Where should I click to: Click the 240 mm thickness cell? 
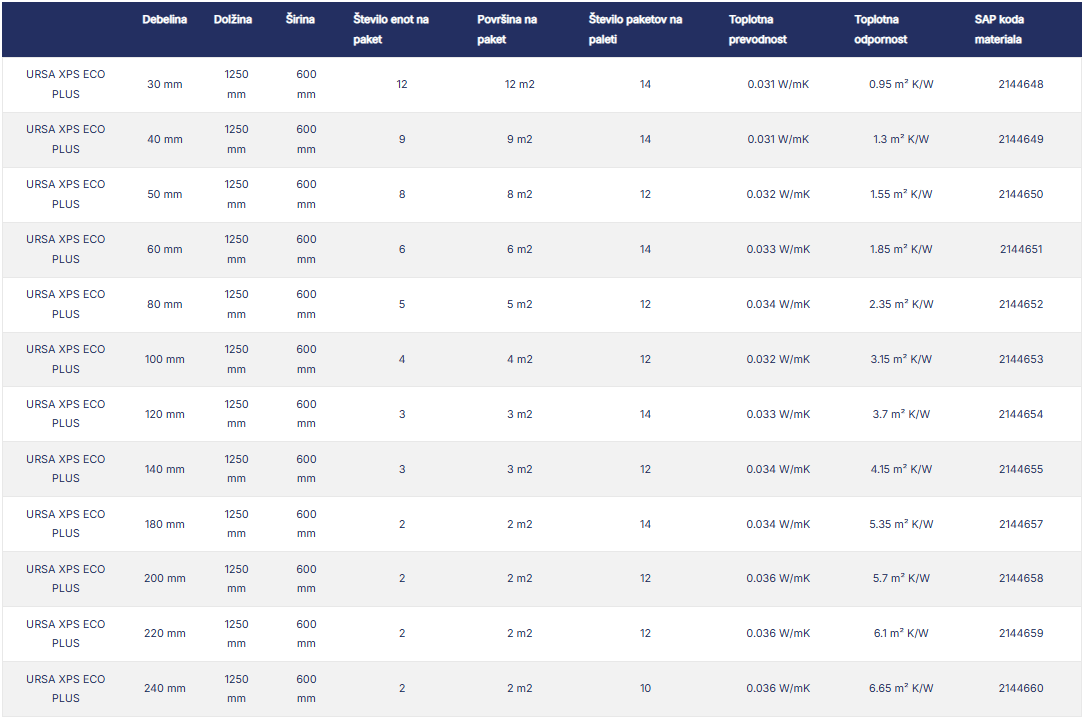click(x=165, y=689)
